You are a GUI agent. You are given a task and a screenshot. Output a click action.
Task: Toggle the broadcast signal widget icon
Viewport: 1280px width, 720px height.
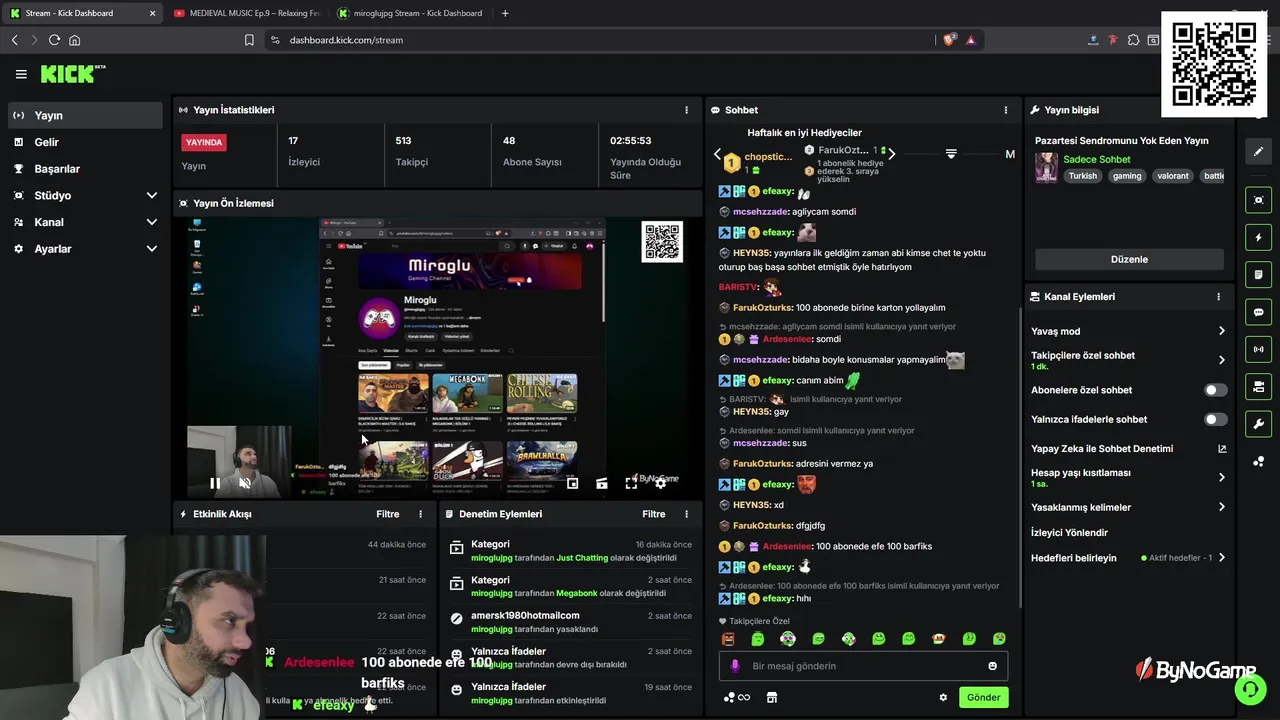click(1258, 349)
